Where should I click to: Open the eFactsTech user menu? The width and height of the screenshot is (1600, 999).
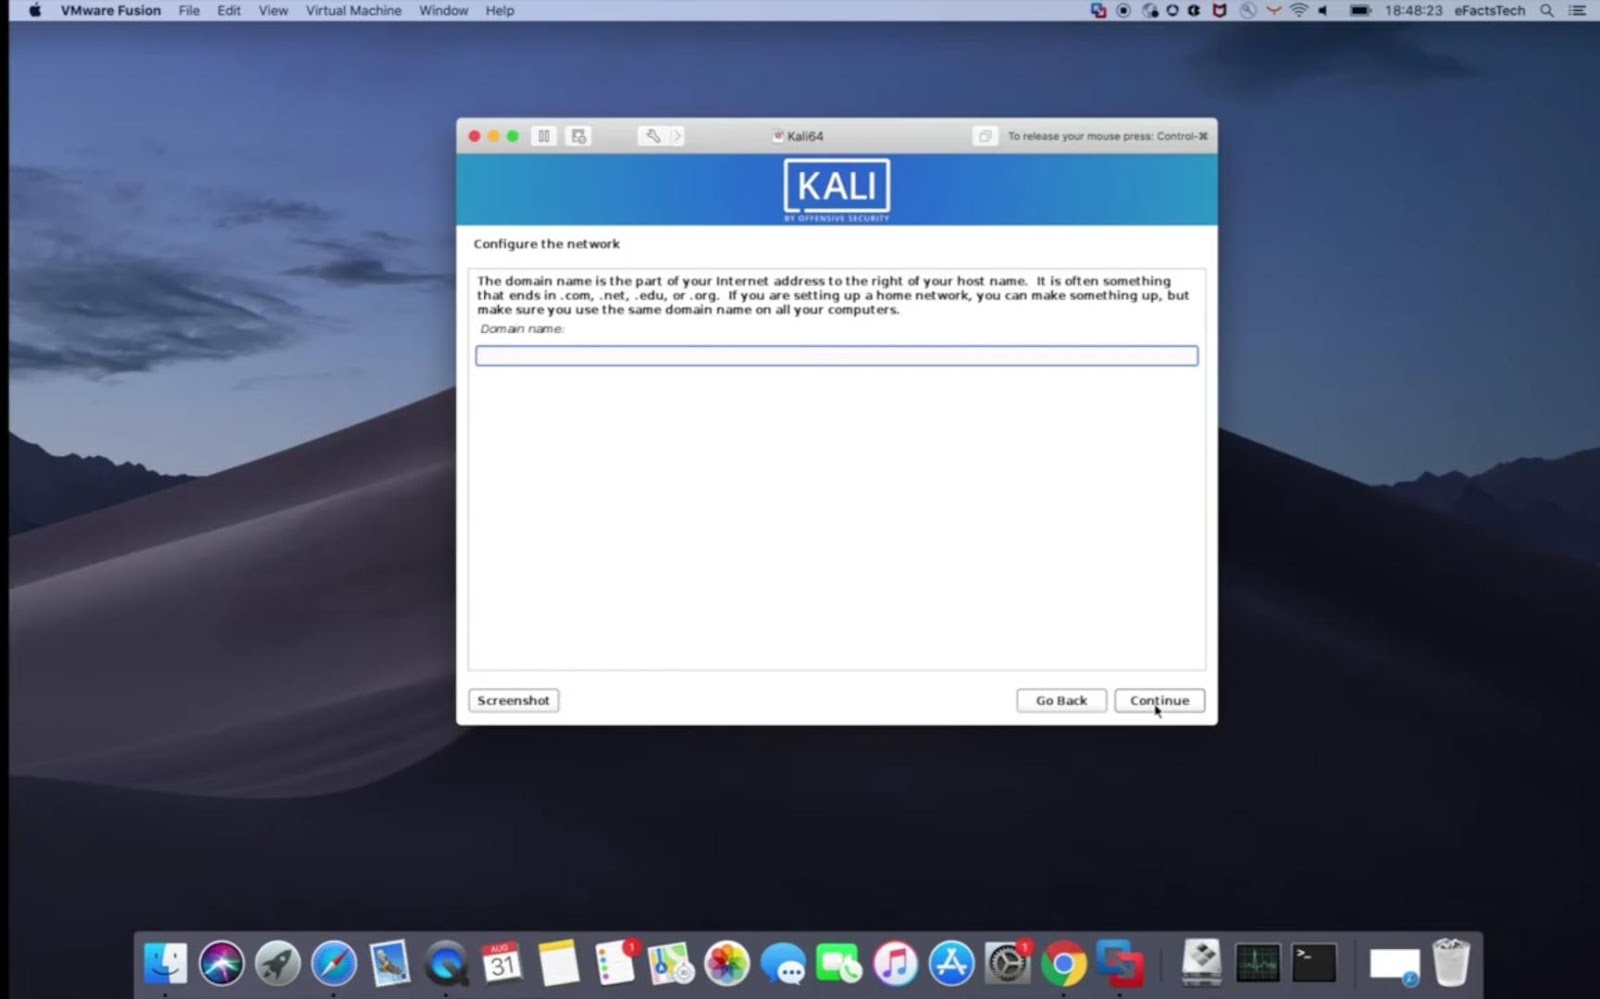1489,10
